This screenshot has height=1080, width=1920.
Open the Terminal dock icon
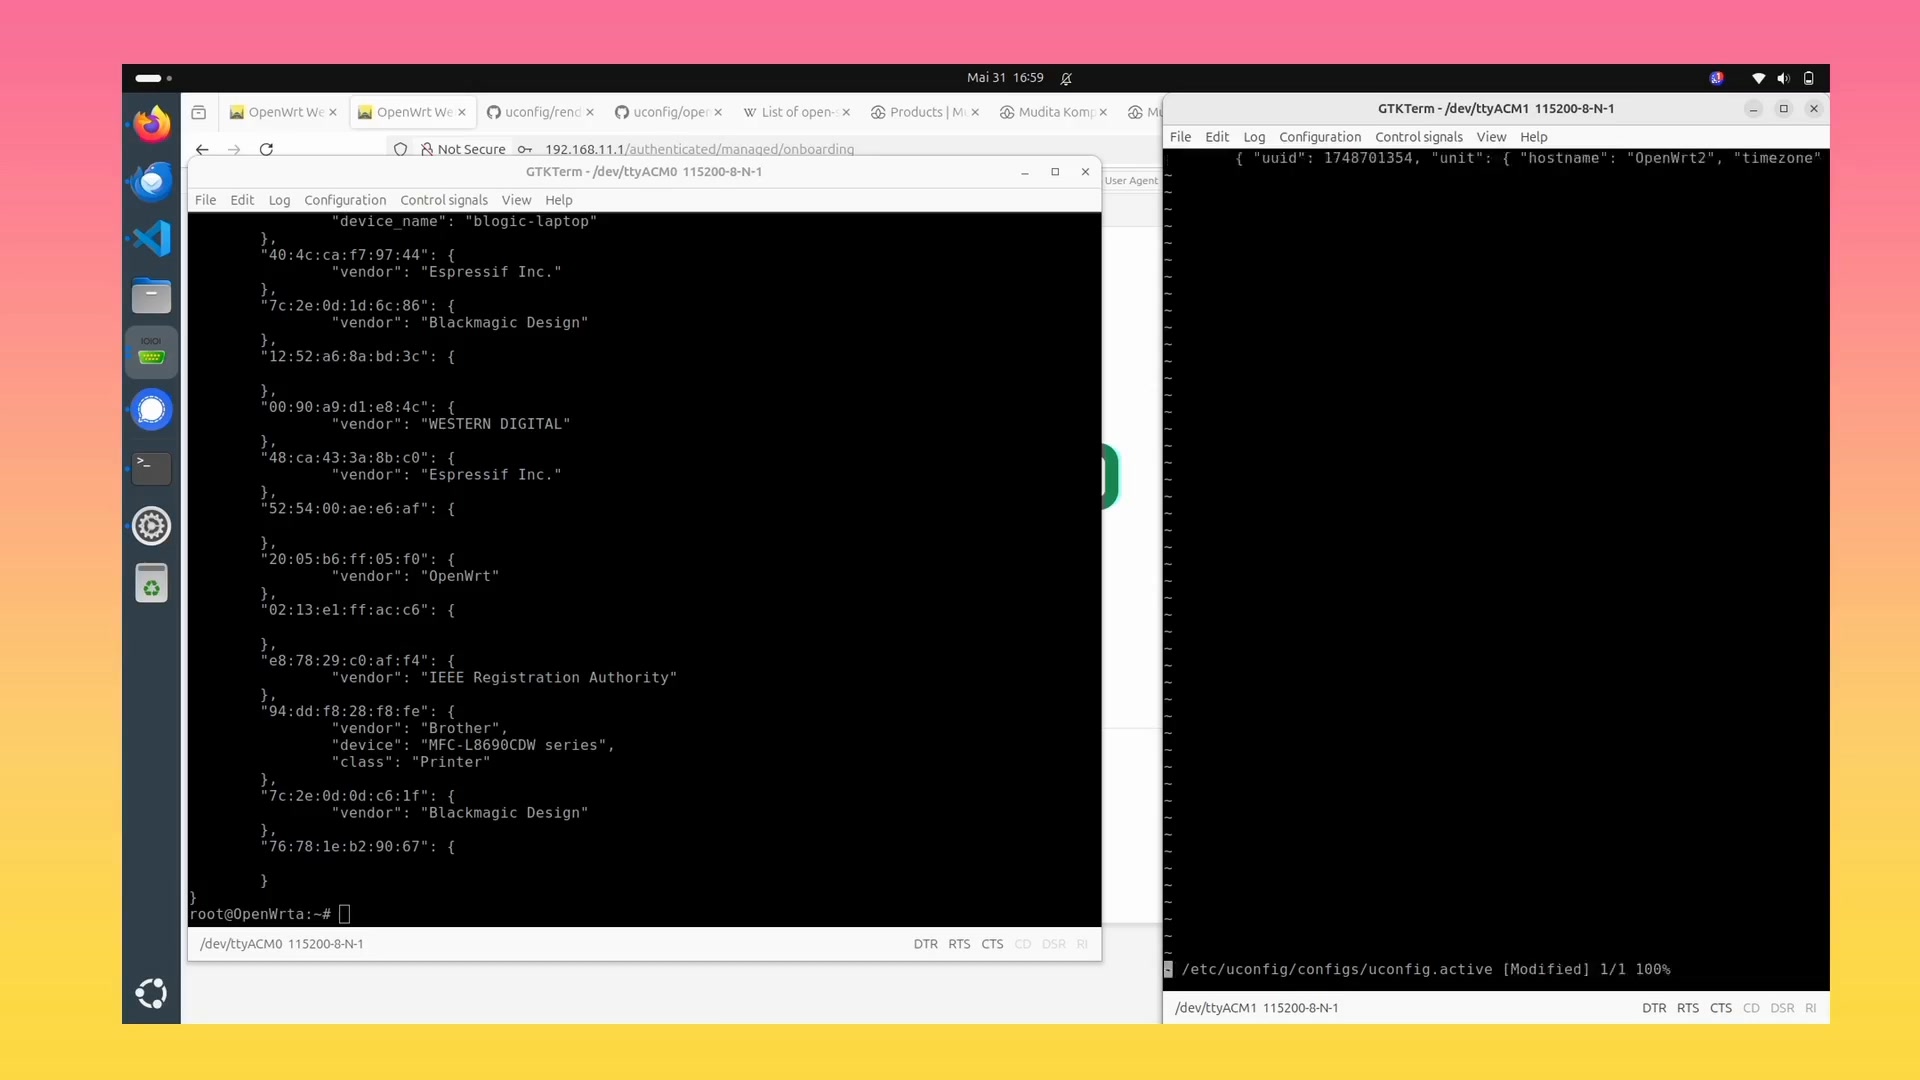(x=152, y=467)
